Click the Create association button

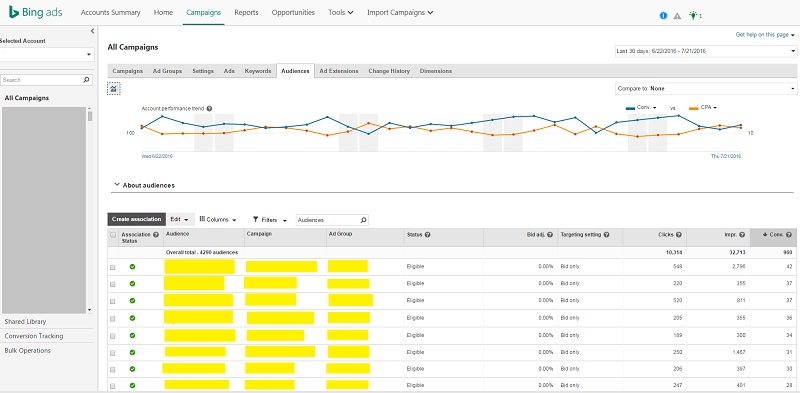[137, 219]
